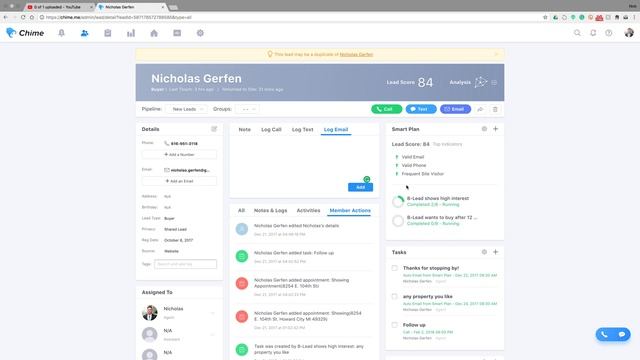
Task: Click the Nicholas agent photo
Action: click(x=149, y=313)
